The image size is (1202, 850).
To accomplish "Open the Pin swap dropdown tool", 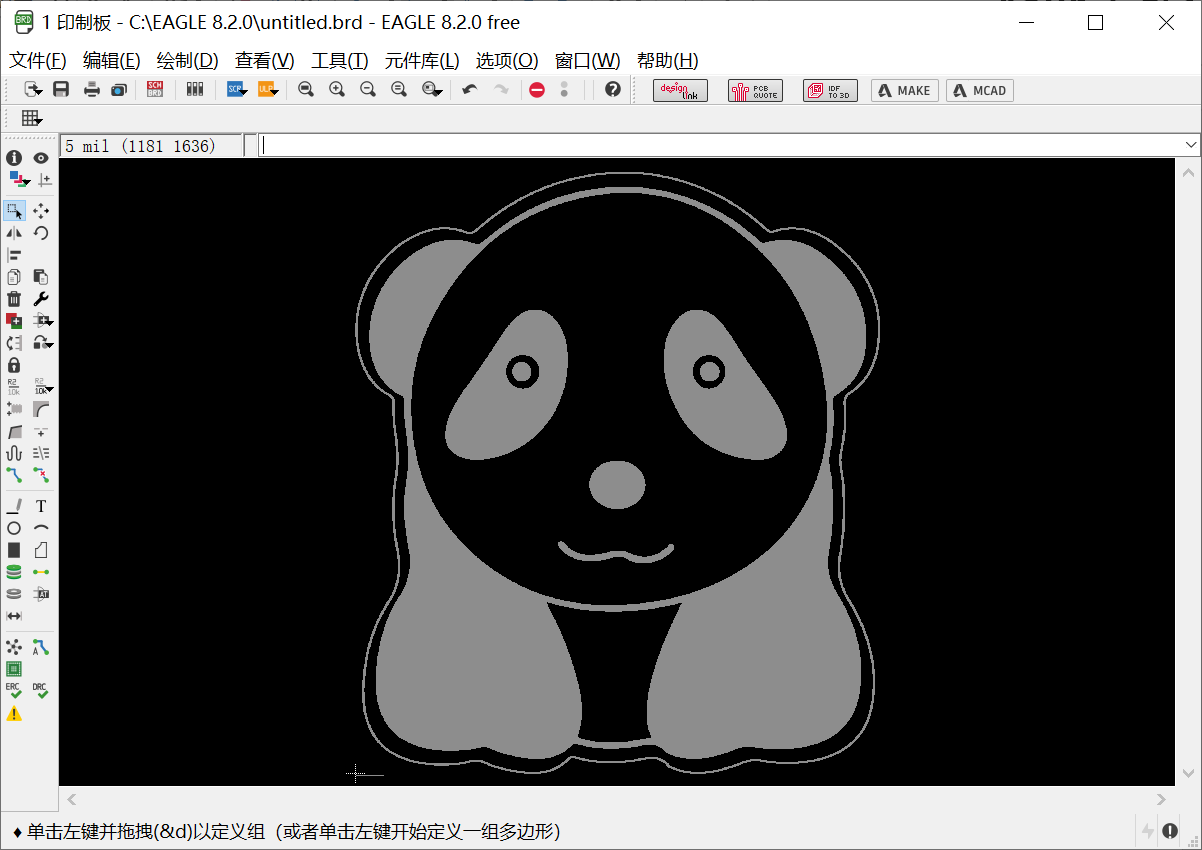I will [43, 321].
